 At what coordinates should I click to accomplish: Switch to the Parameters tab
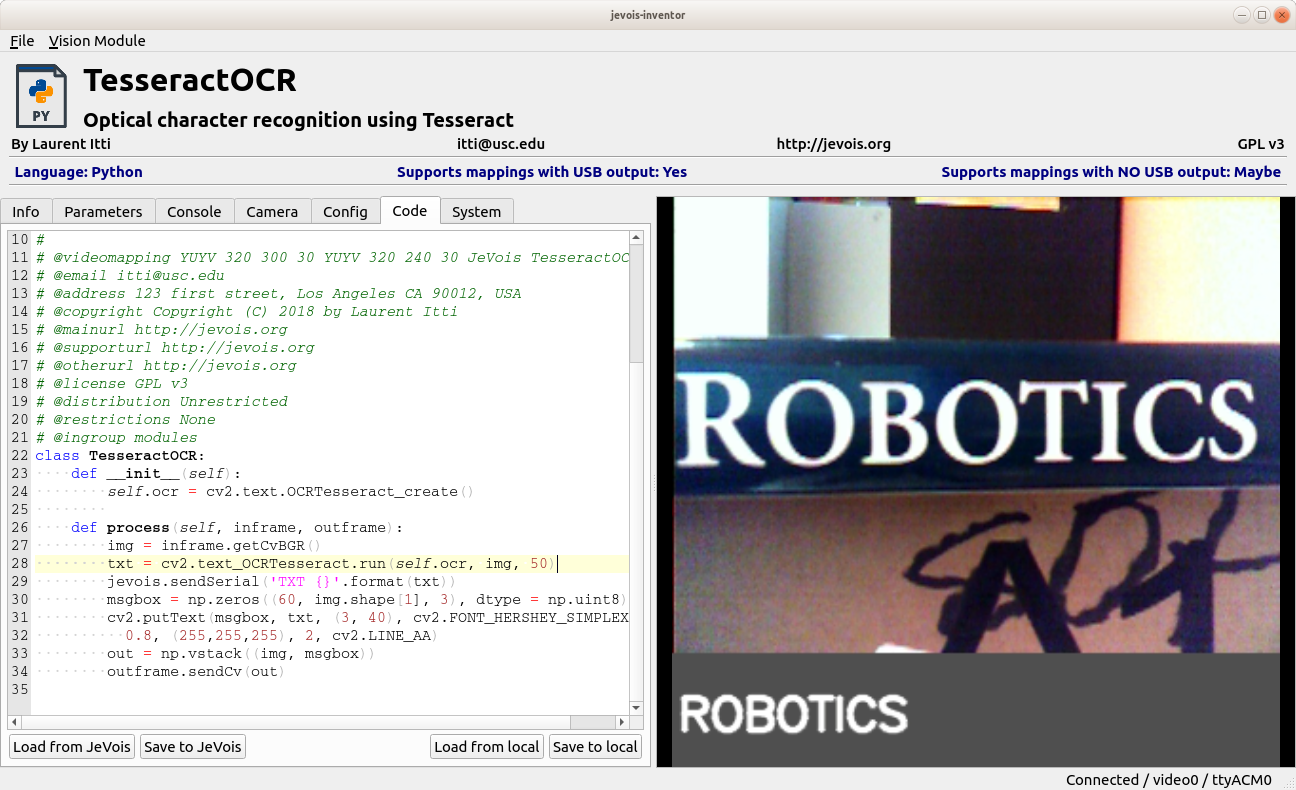coord(104,211)
